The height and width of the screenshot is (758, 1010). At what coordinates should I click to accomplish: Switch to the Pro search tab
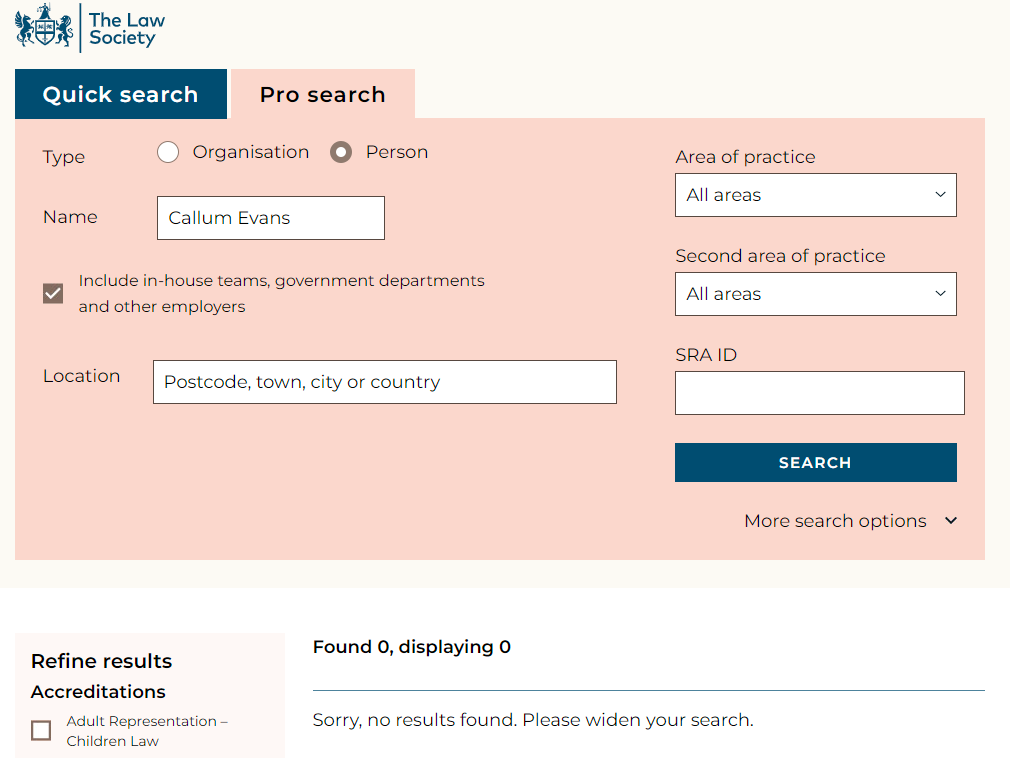tap(323, 94)
